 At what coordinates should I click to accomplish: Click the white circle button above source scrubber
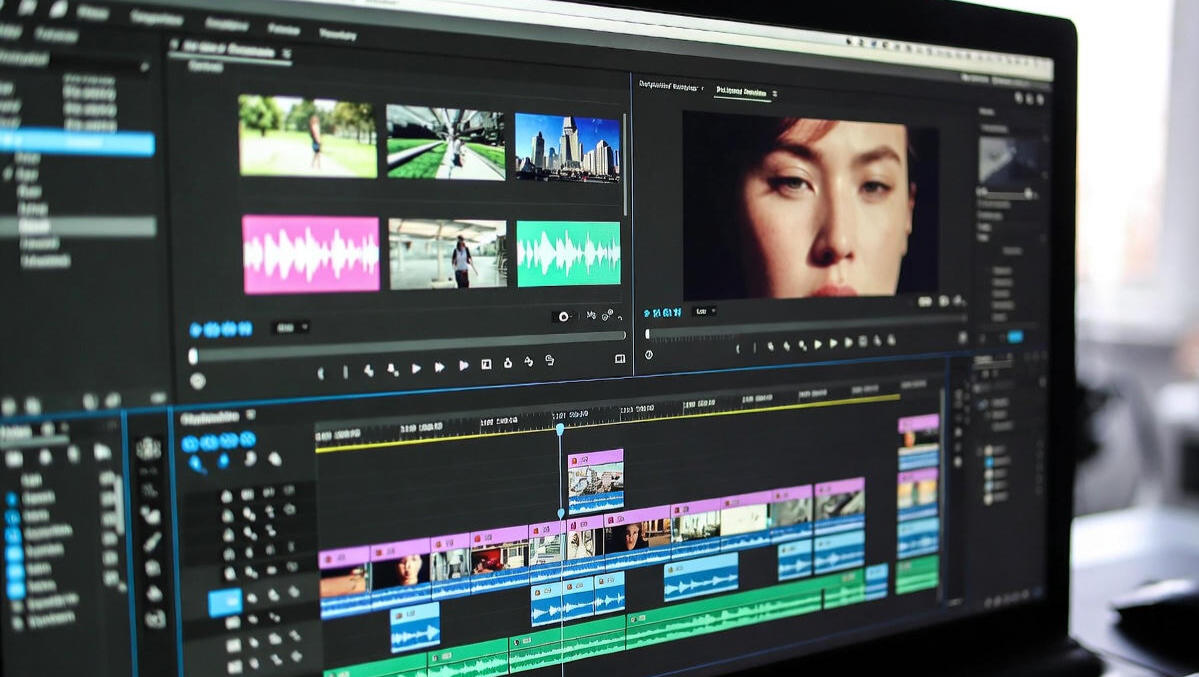[x=563, y=316]
